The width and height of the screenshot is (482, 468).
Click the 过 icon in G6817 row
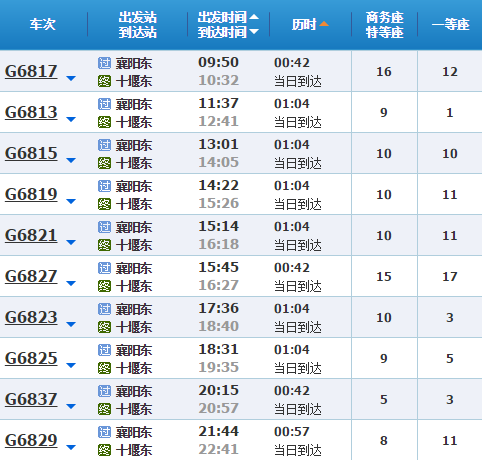click(104, 63)
